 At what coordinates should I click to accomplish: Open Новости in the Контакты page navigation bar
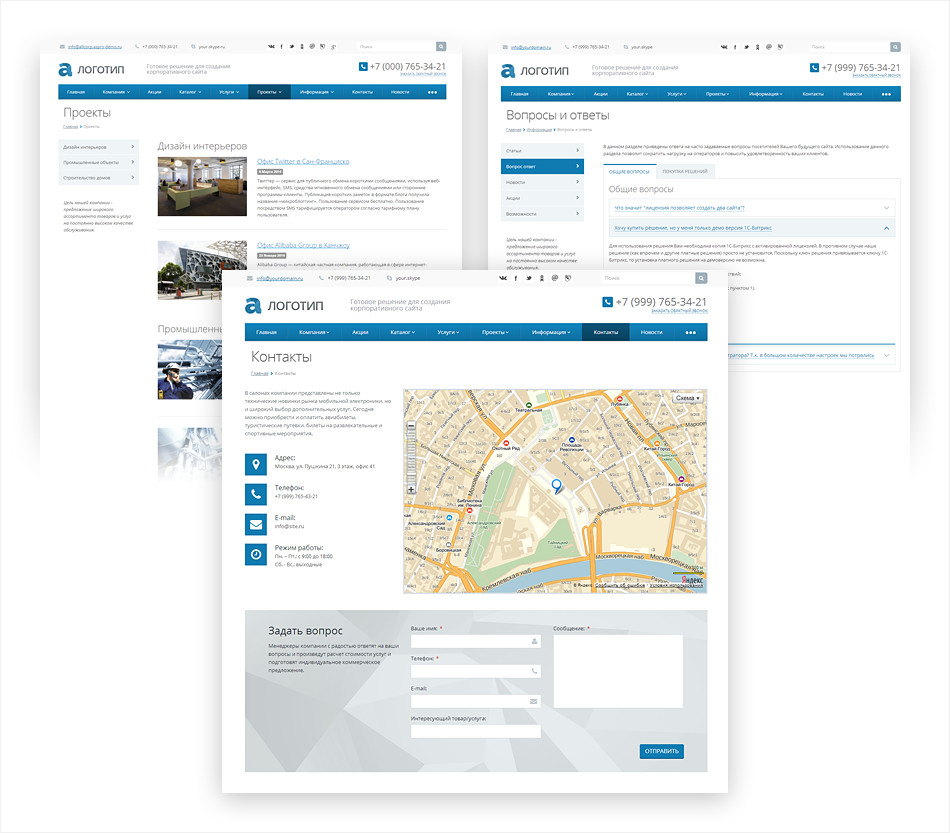pos(651,332)
